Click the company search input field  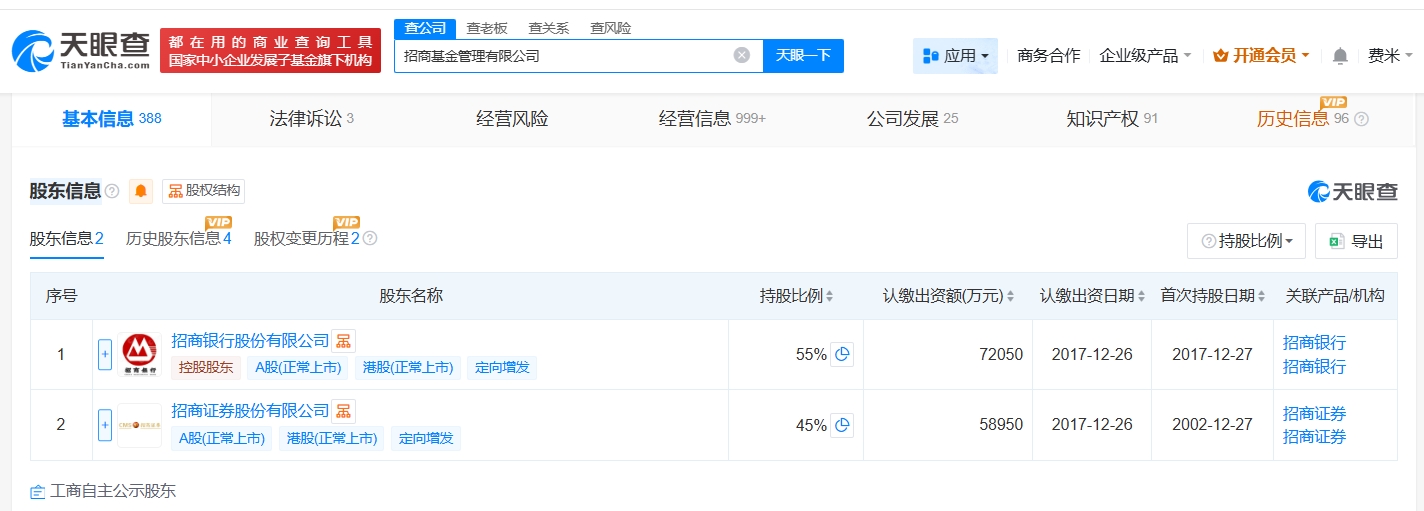click(565, 56)
